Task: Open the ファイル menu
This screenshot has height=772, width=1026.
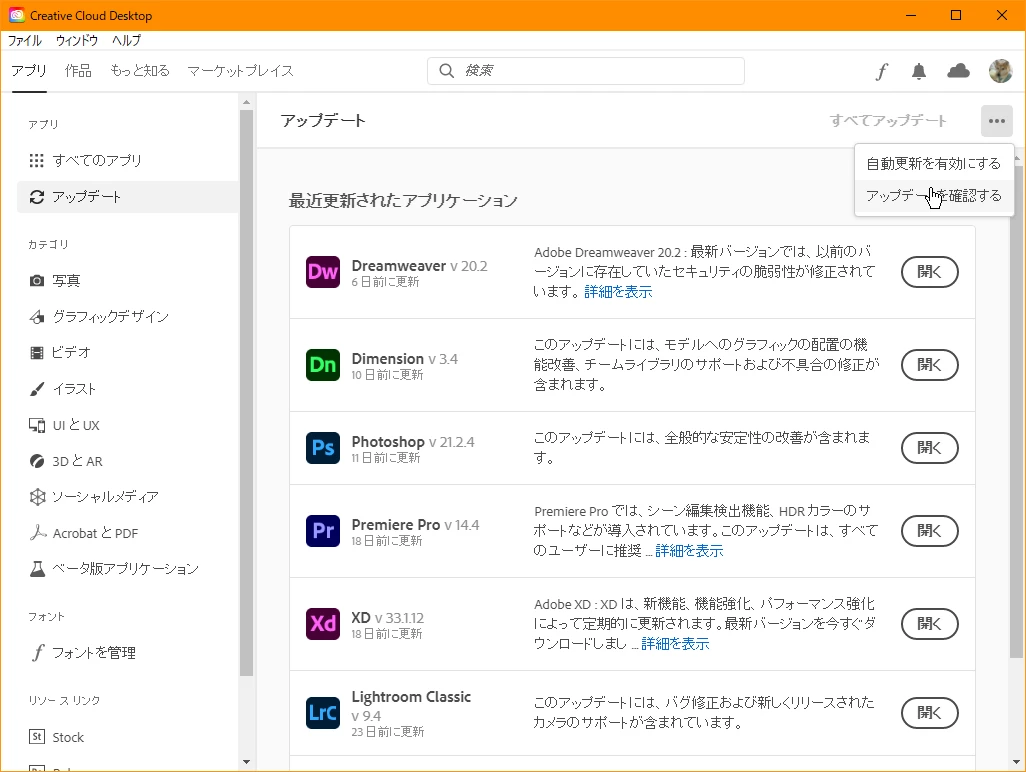Action: 25,41
